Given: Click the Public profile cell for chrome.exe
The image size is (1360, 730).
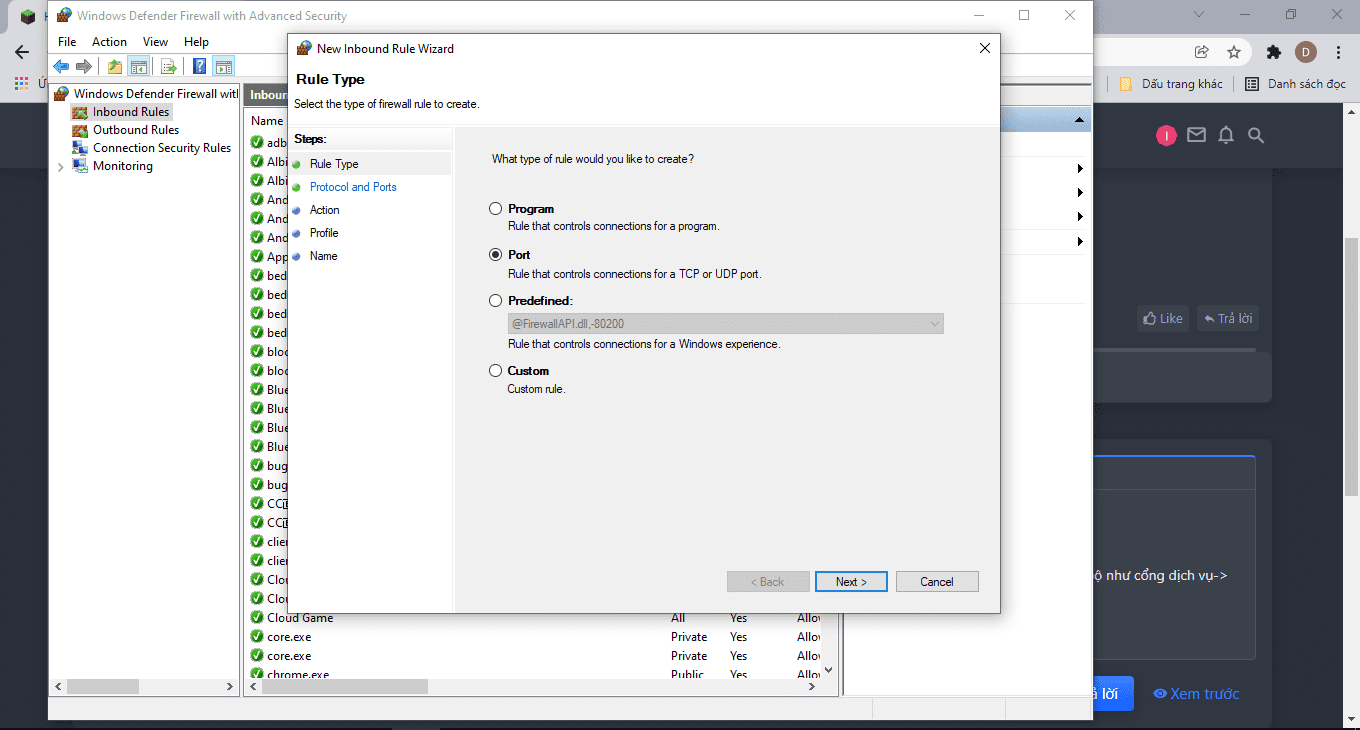Looking at the screenshot, I should pos(688,674).
